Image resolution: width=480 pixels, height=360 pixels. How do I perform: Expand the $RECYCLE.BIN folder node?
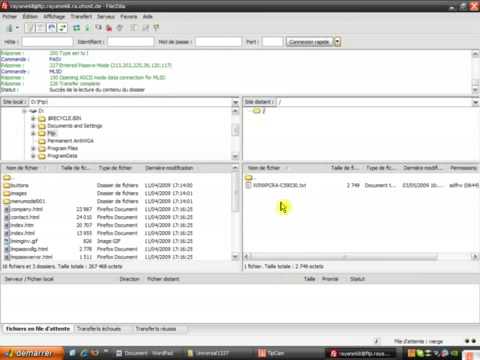pos(33,118)
